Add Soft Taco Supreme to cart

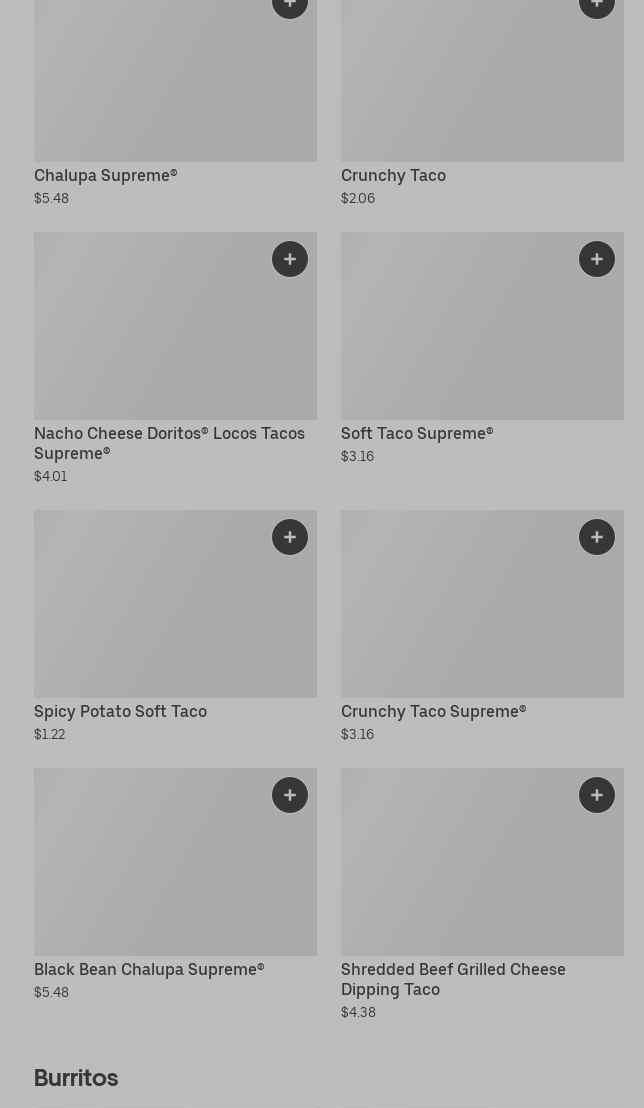point(597,259)
